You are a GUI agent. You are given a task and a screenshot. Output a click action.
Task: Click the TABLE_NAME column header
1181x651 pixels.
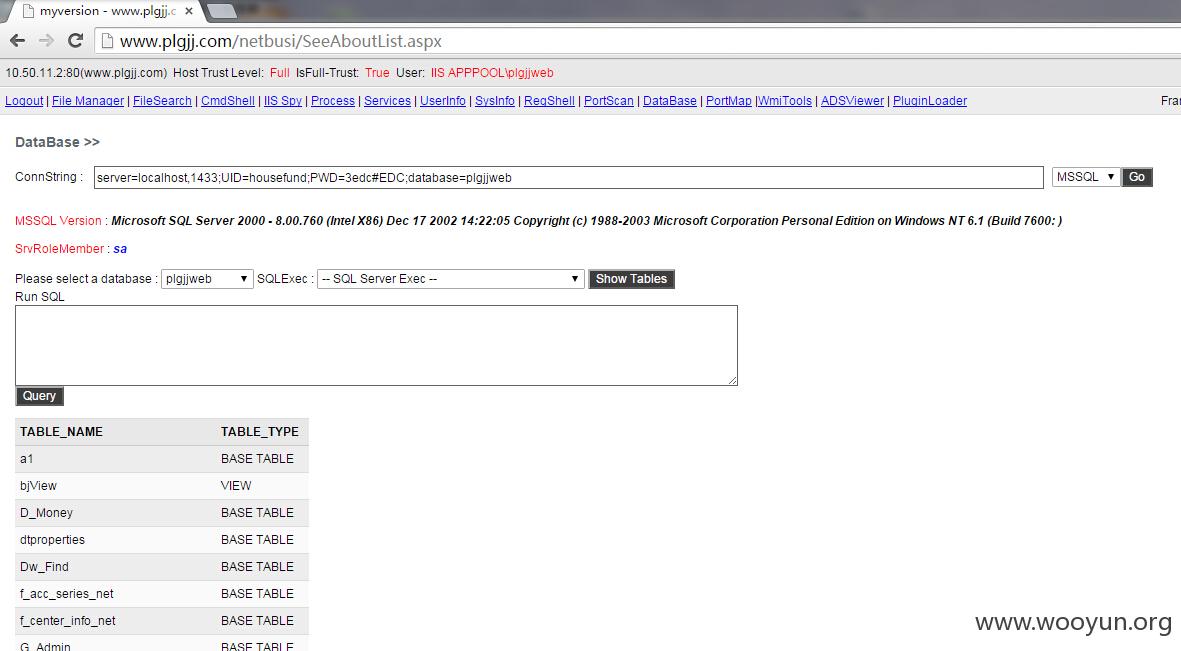[x=61, y=432]
